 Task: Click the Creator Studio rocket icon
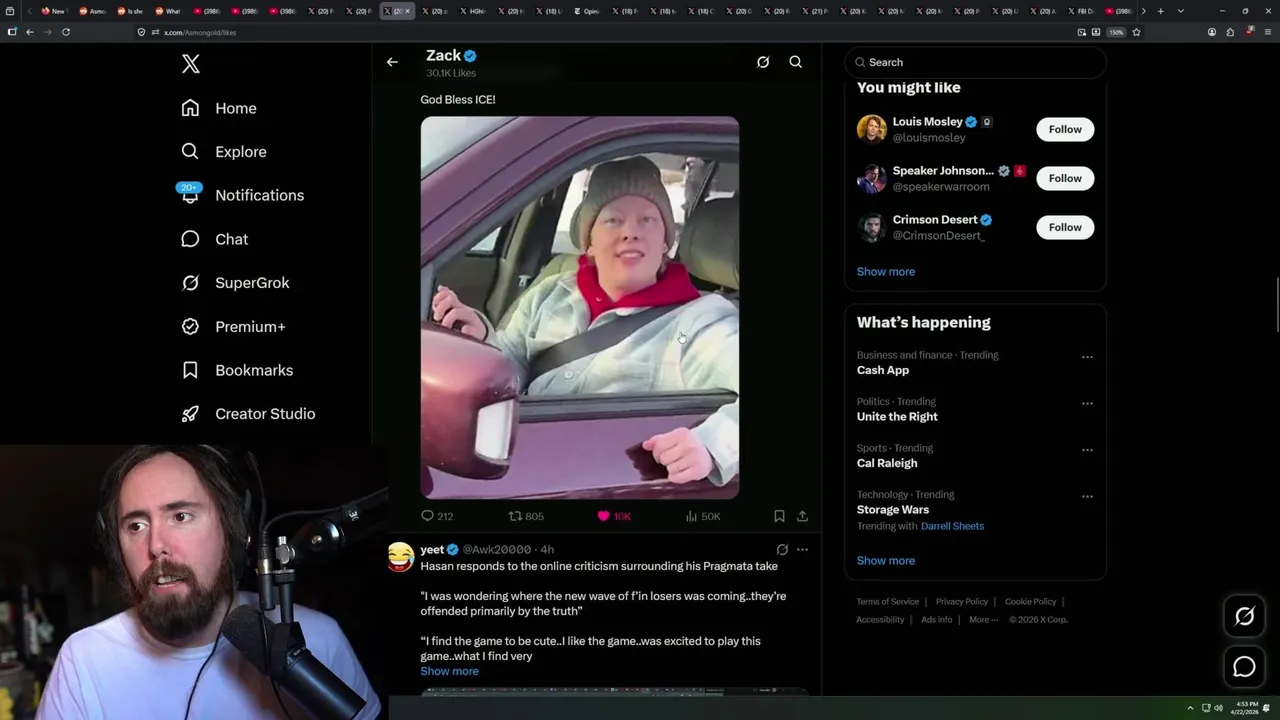(x=190, y=414)
